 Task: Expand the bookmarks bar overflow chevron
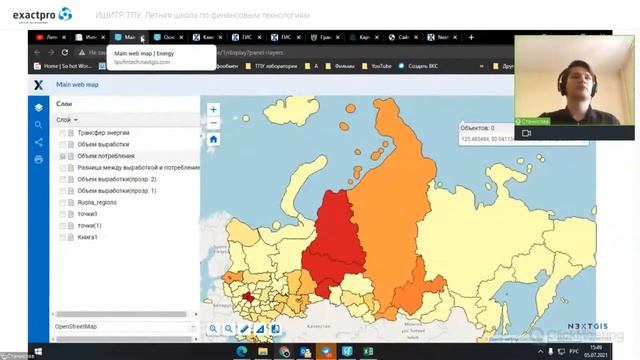(482, 66)
